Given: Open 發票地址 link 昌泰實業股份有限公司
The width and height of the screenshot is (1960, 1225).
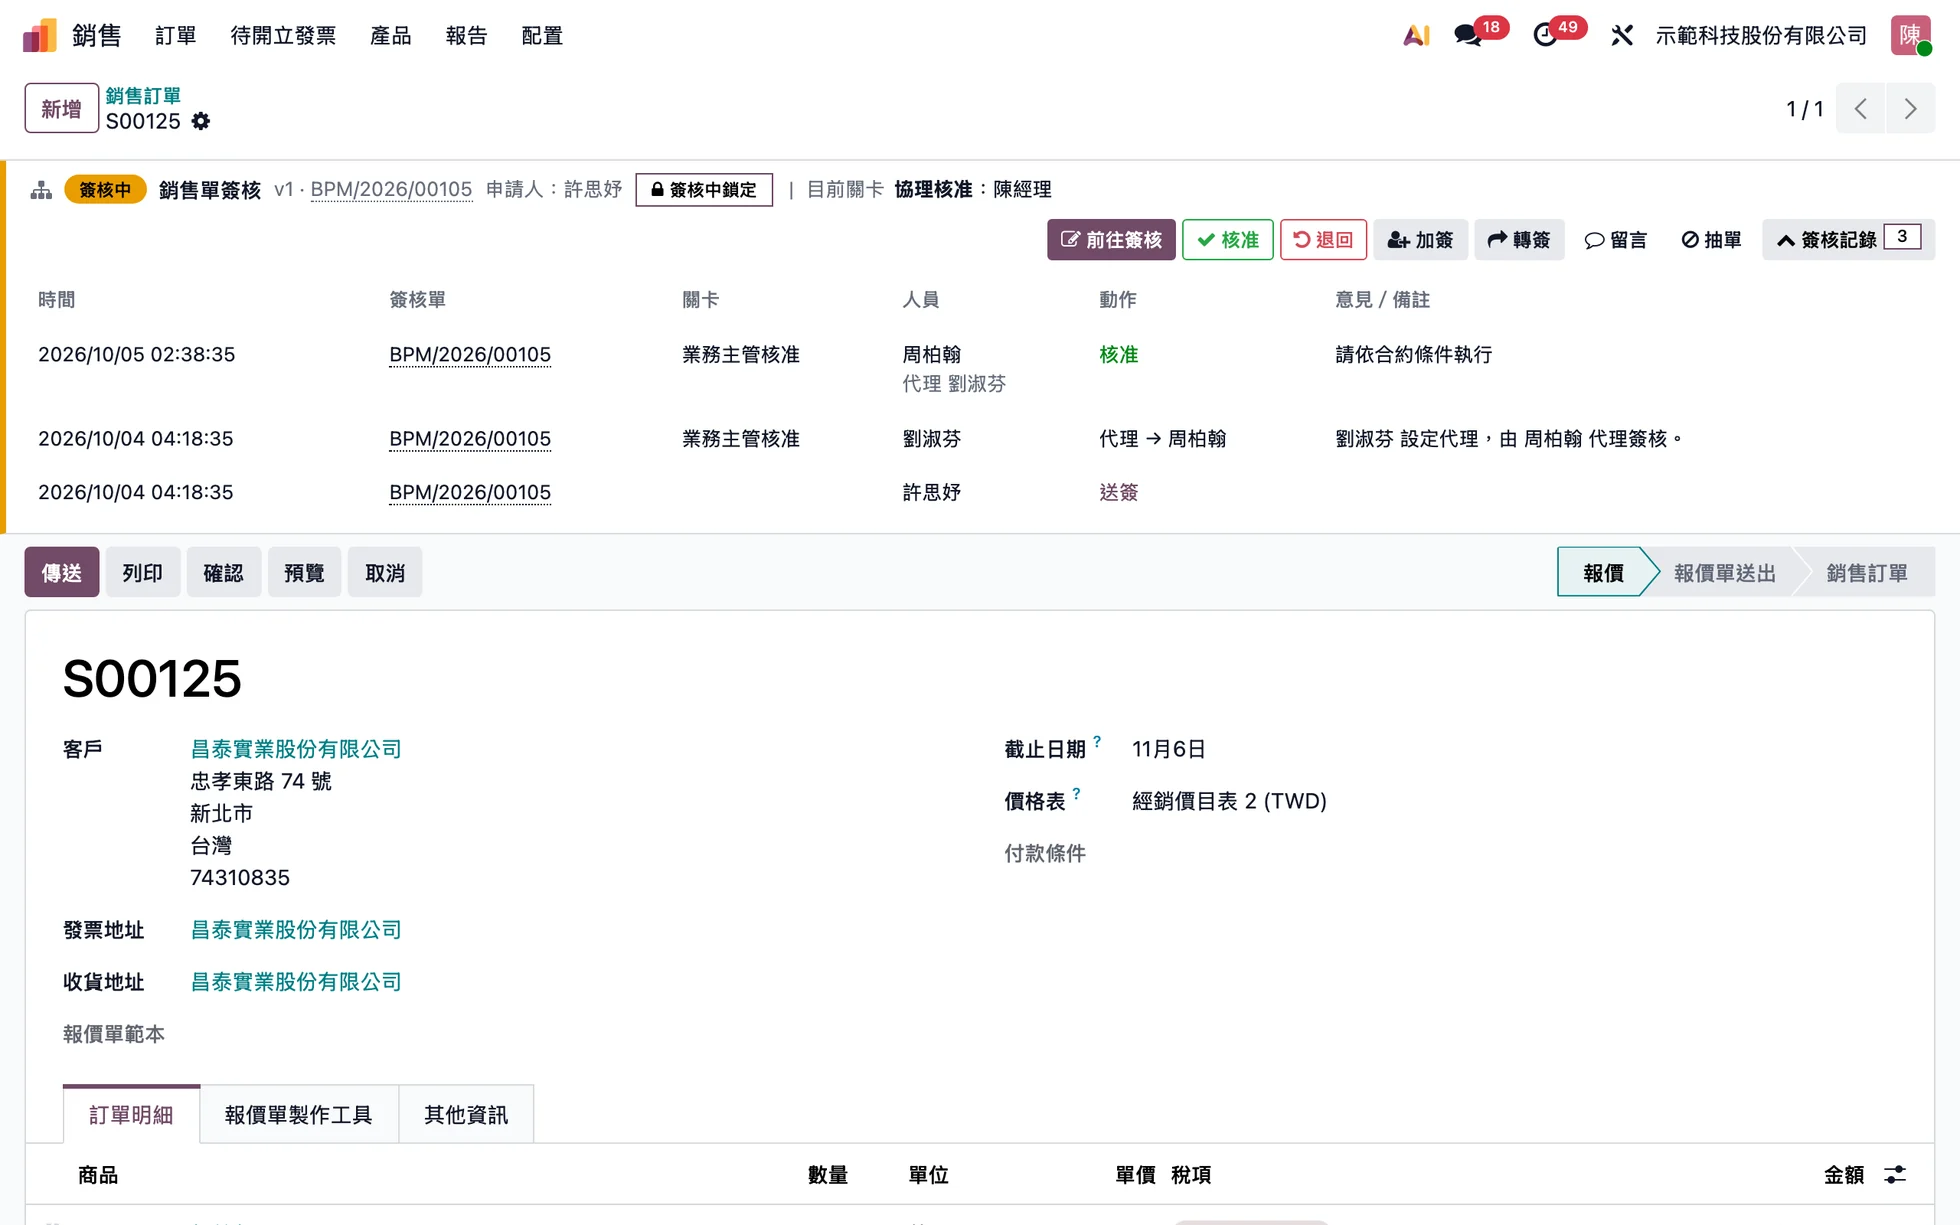Looking at the screenshot, I should [296, 930].
